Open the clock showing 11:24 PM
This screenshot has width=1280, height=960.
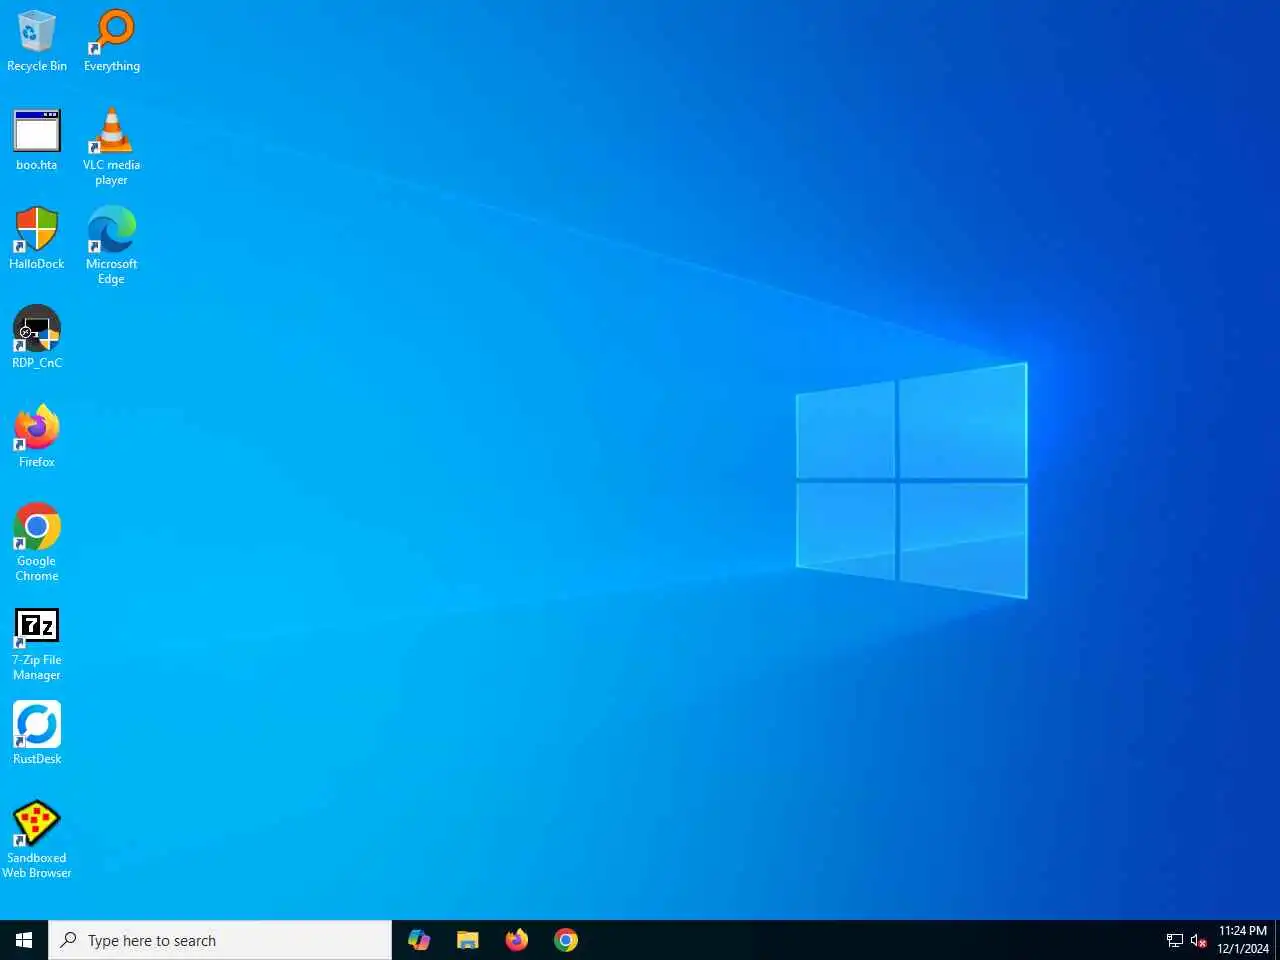pos(1243,940)
